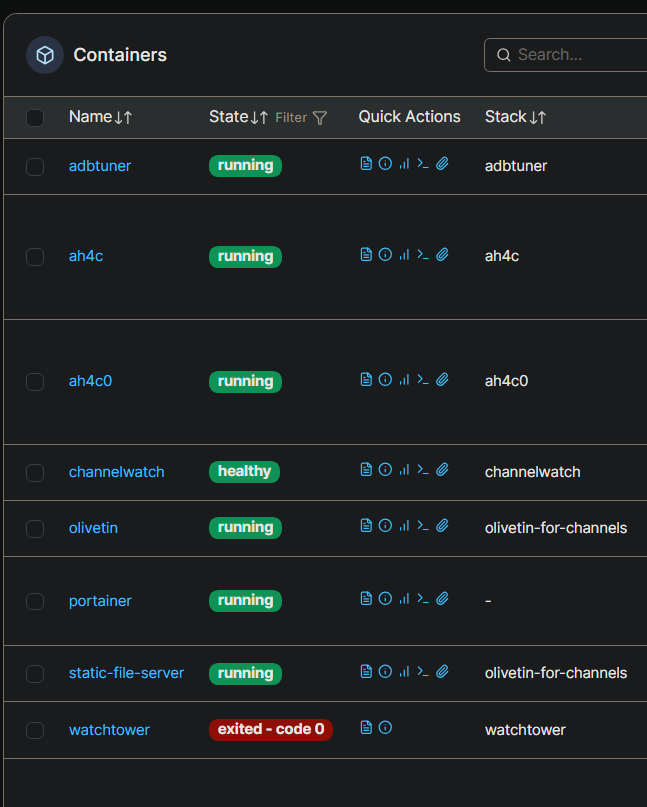
Task: Focus the Search input field
Action: [565, 55]
